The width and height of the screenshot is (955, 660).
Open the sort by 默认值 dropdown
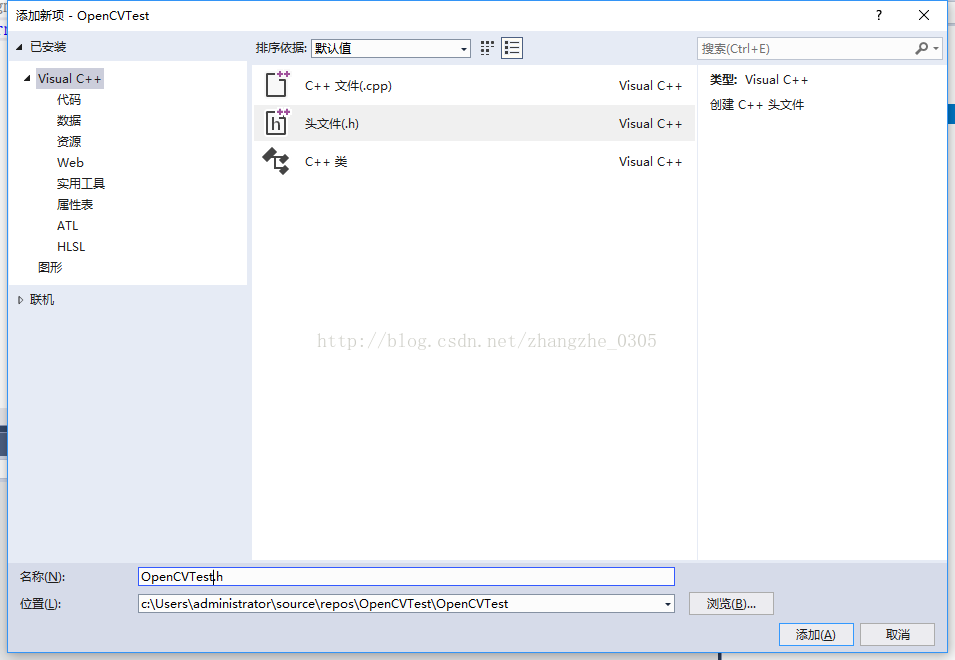(390, 48)
